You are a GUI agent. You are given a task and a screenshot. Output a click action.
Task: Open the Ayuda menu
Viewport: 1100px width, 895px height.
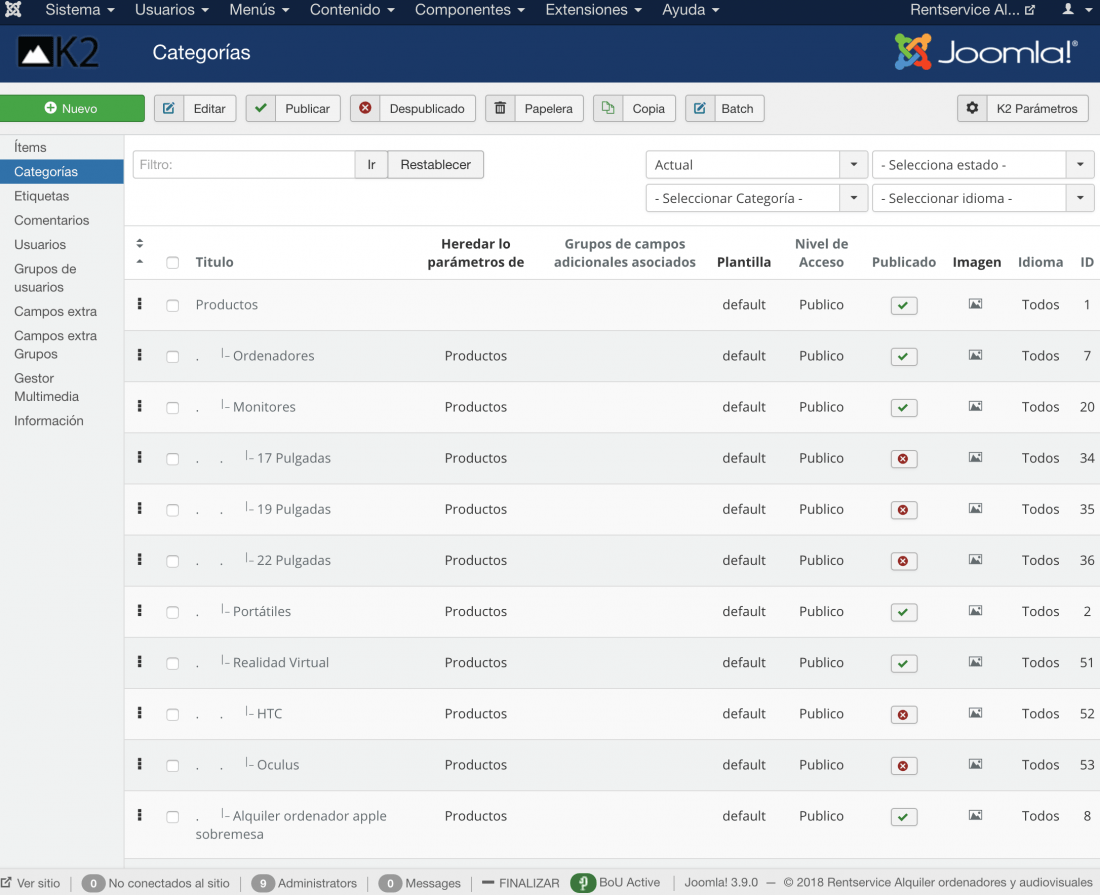tap(691, 10)
